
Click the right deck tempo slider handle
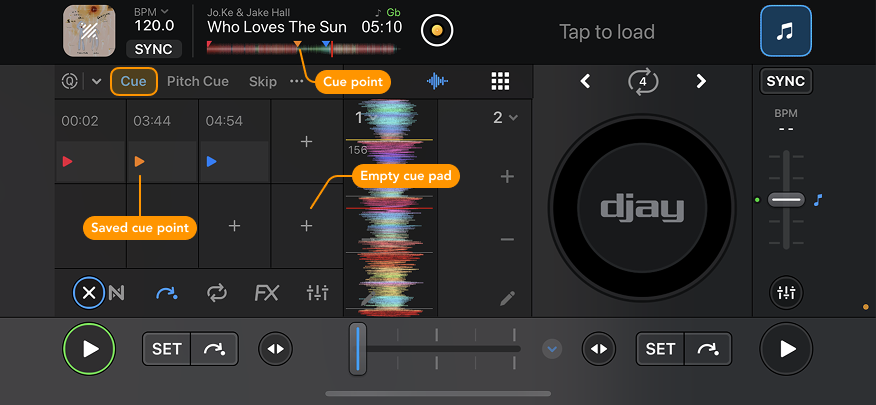pos(786,200)
